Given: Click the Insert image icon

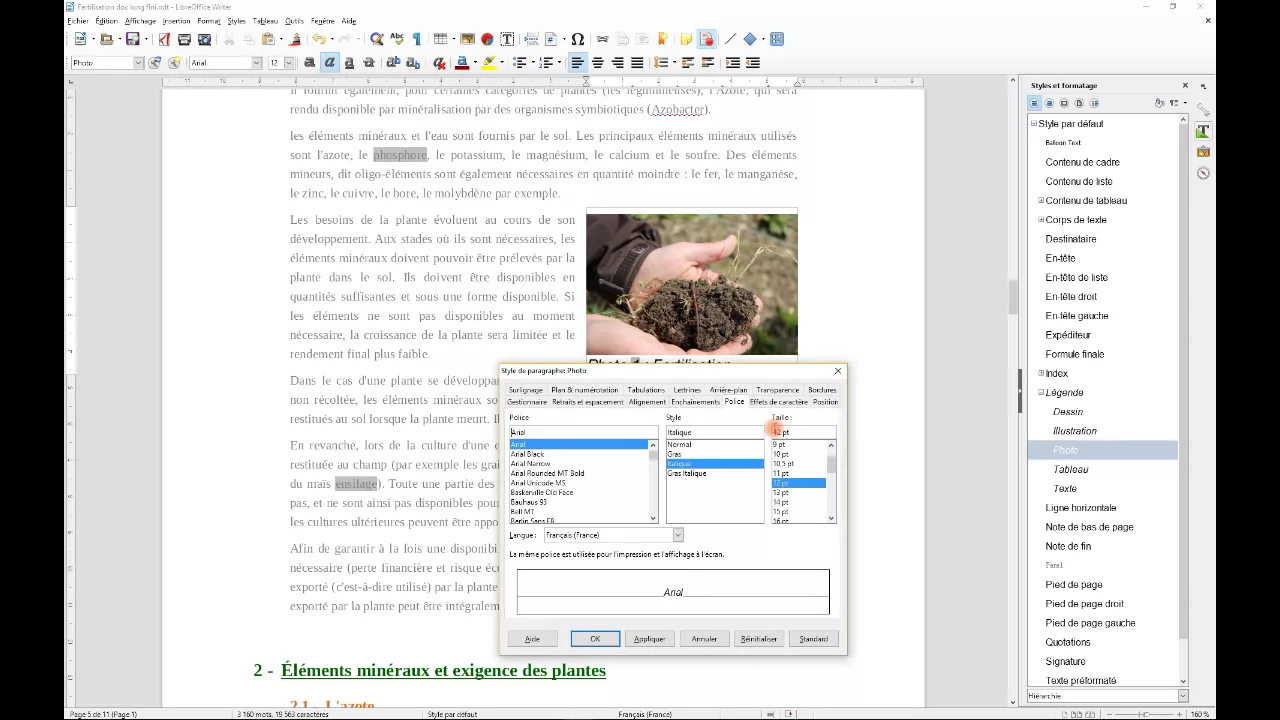Looking at the screenshot, I should (x=467, y=39).
